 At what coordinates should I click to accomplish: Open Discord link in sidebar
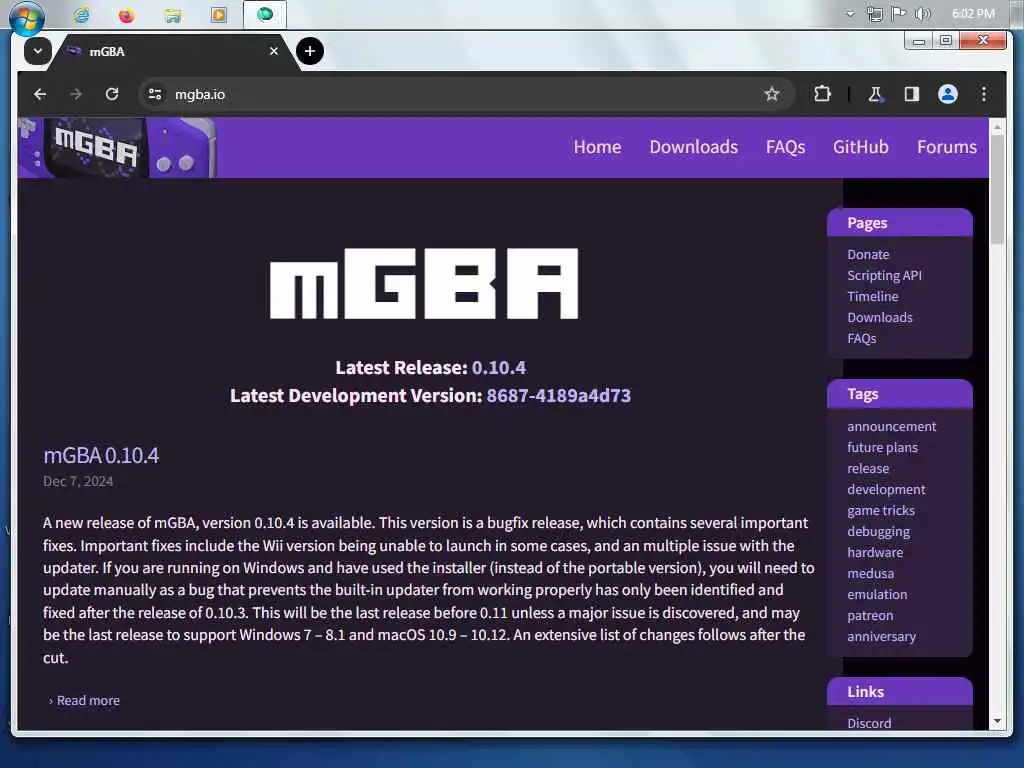869,723
